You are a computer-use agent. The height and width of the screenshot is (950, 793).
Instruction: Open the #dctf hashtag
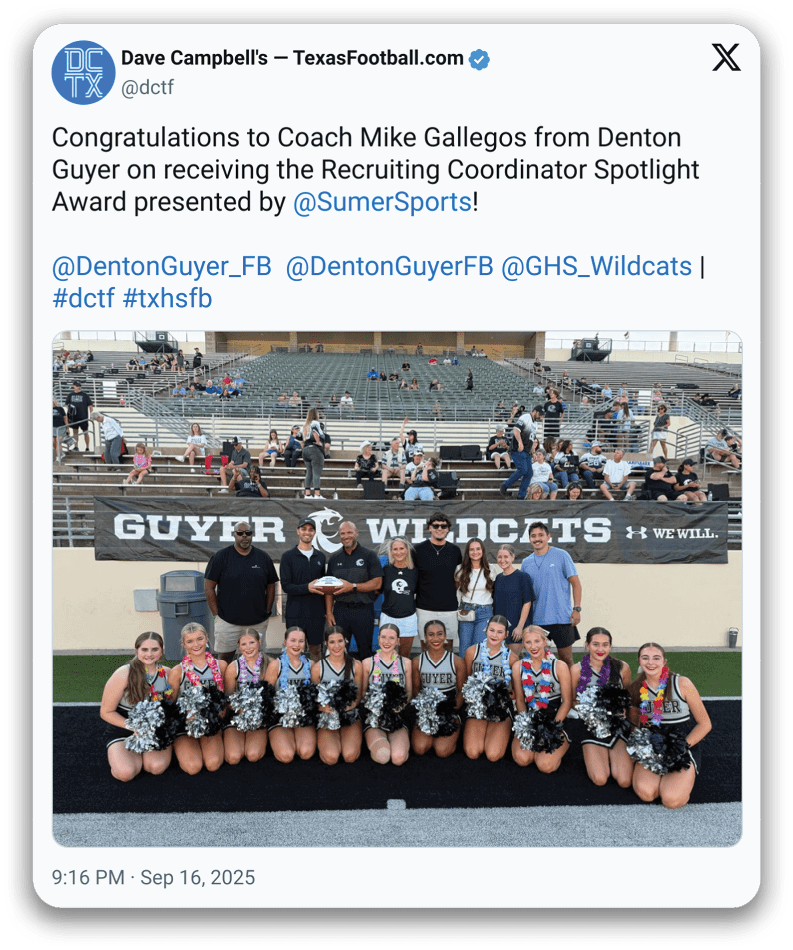(84, 298)
